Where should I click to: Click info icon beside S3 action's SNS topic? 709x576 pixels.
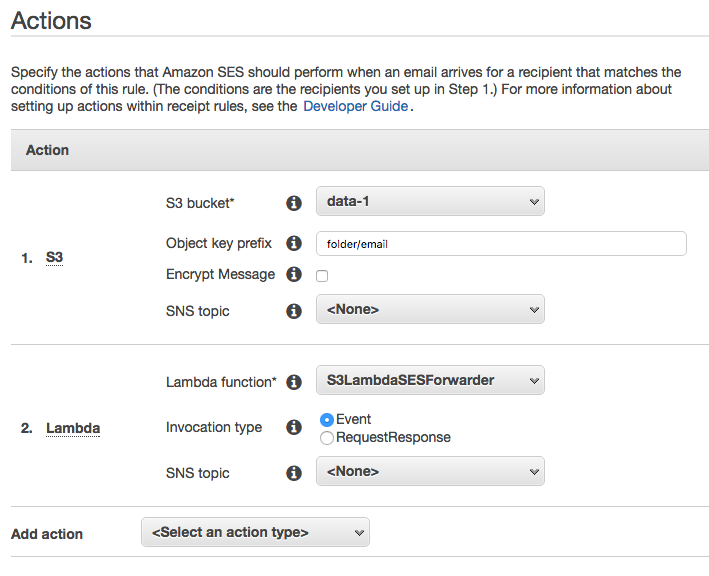294,311
